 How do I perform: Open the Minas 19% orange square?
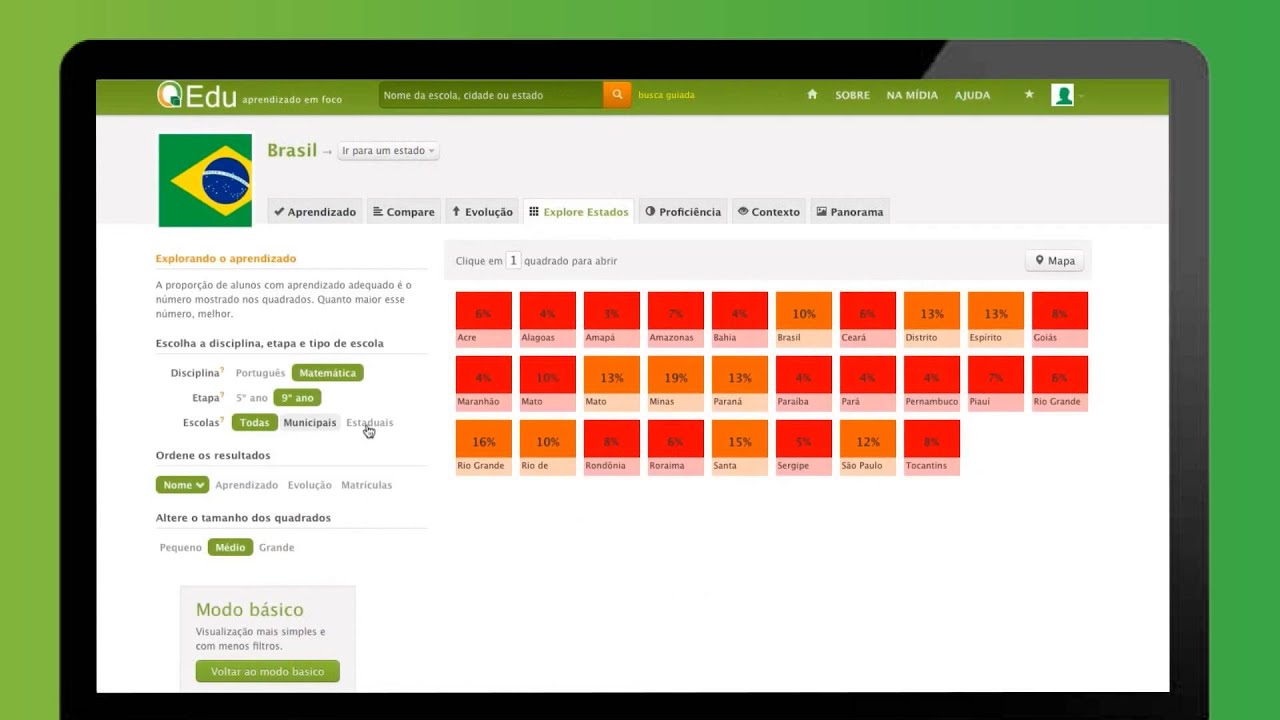[676, 384]
